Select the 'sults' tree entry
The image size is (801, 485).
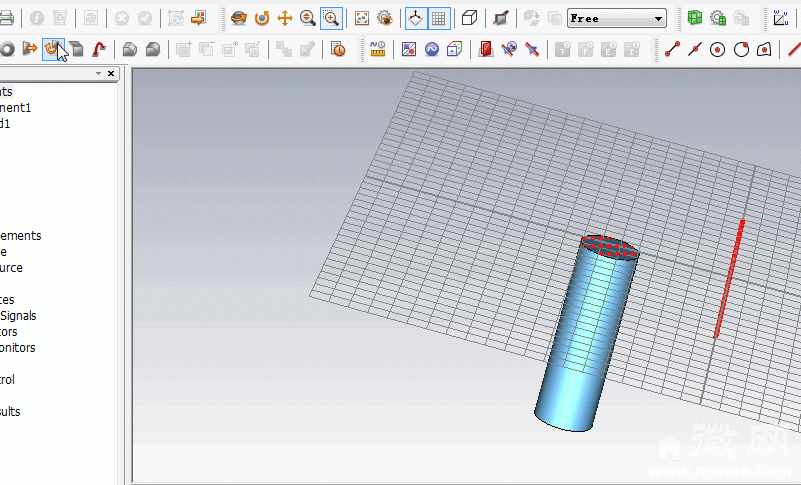click(10, 412)
